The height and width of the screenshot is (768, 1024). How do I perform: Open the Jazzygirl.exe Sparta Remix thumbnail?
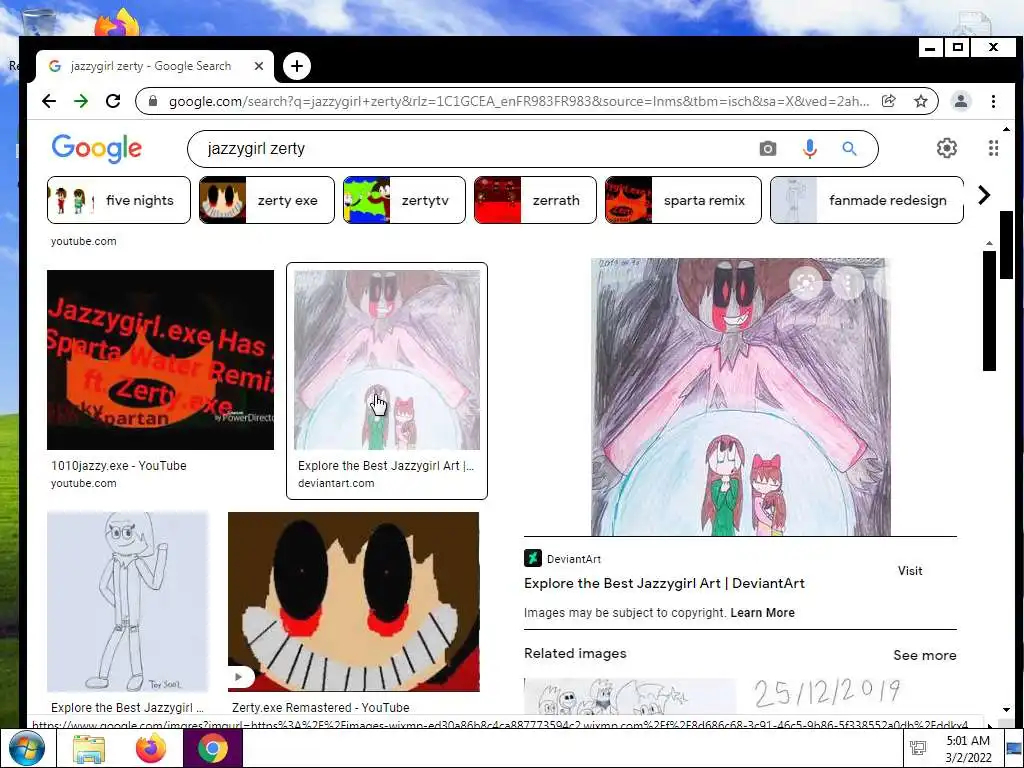click(161, 360)
